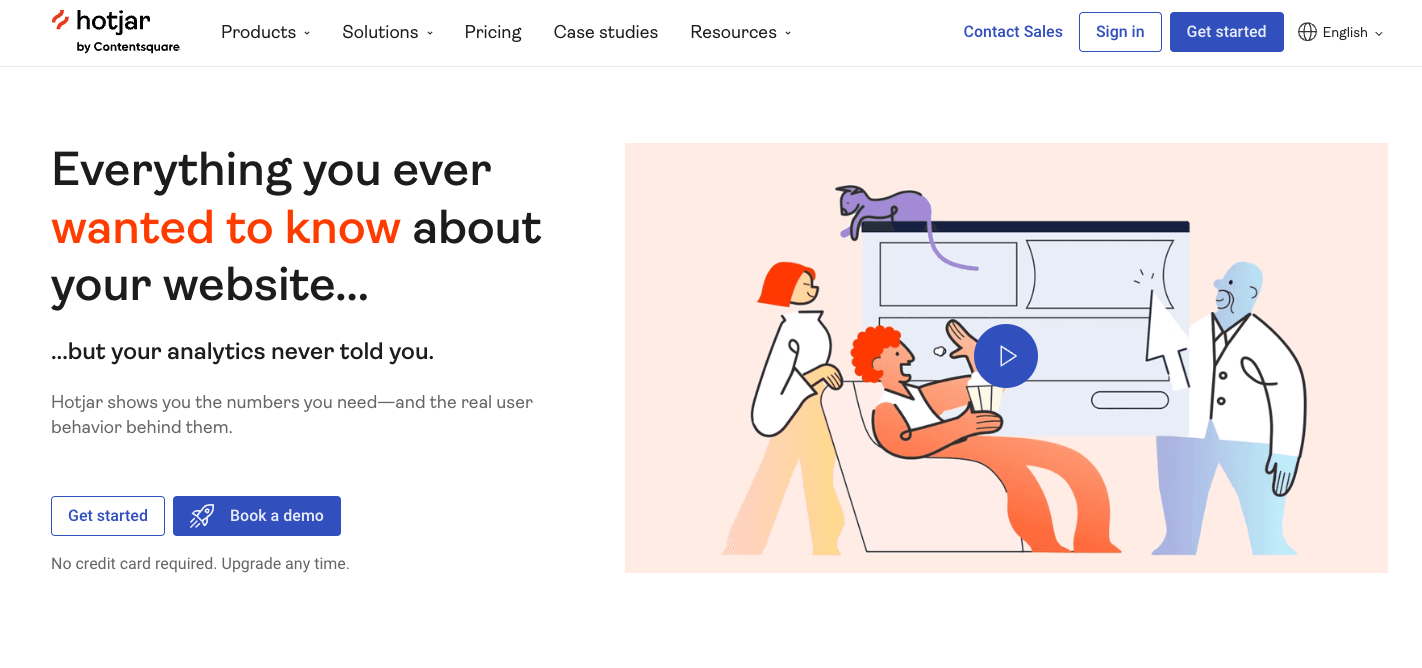Click the hero illustration thumbnail
The height and width of the screenshot is (668, 1422).
pyautogui.click(x=1006, y=358)
